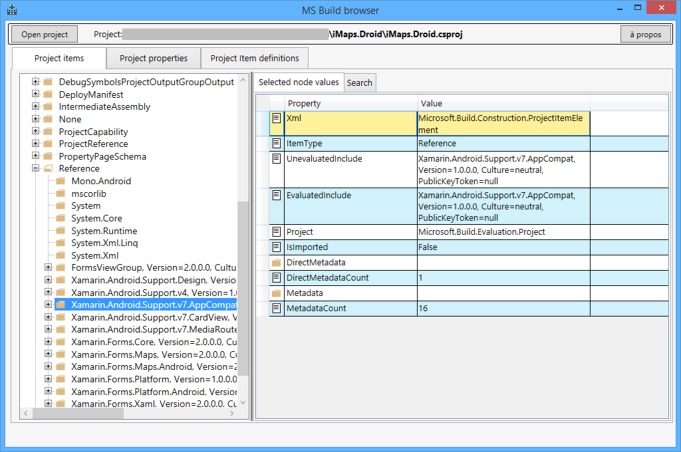Click the tree scroll down arrow
This screenshot has height=452, width=681.
(243, 403)
